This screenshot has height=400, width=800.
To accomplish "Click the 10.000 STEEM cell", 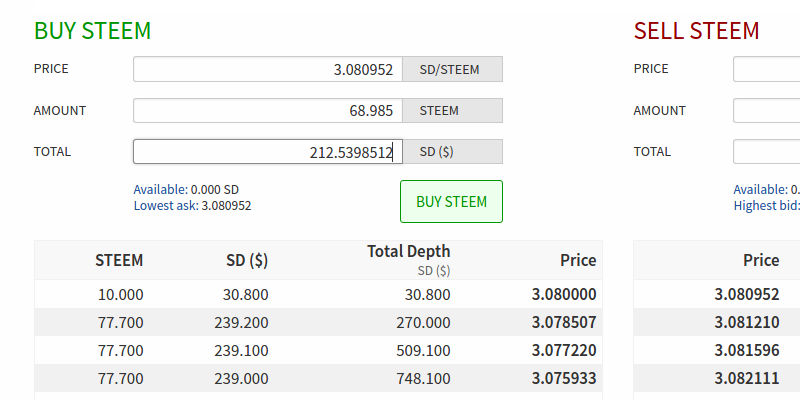I will click(121, 294).
